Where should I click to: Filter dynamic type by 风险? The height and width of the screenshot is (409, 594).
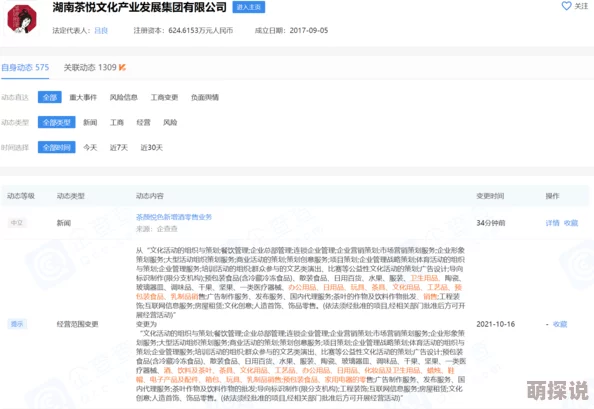pos(170,122)
